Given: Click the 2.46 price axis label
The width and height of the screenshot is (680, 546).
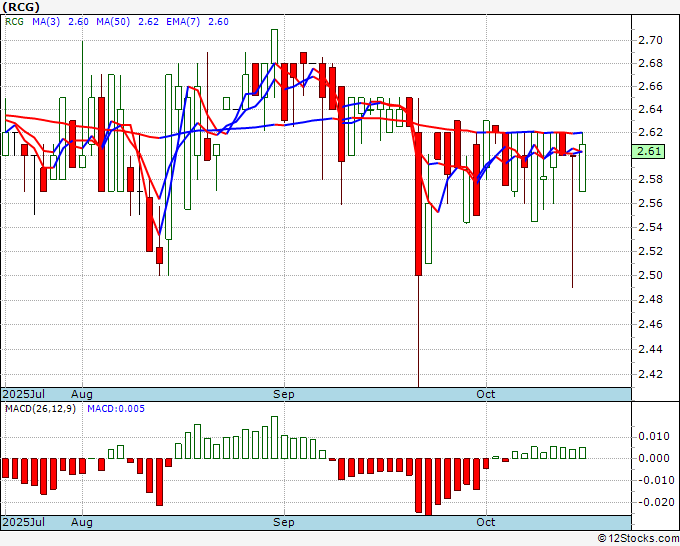Looking at the screenshot, I should click(x=651, y=324).
